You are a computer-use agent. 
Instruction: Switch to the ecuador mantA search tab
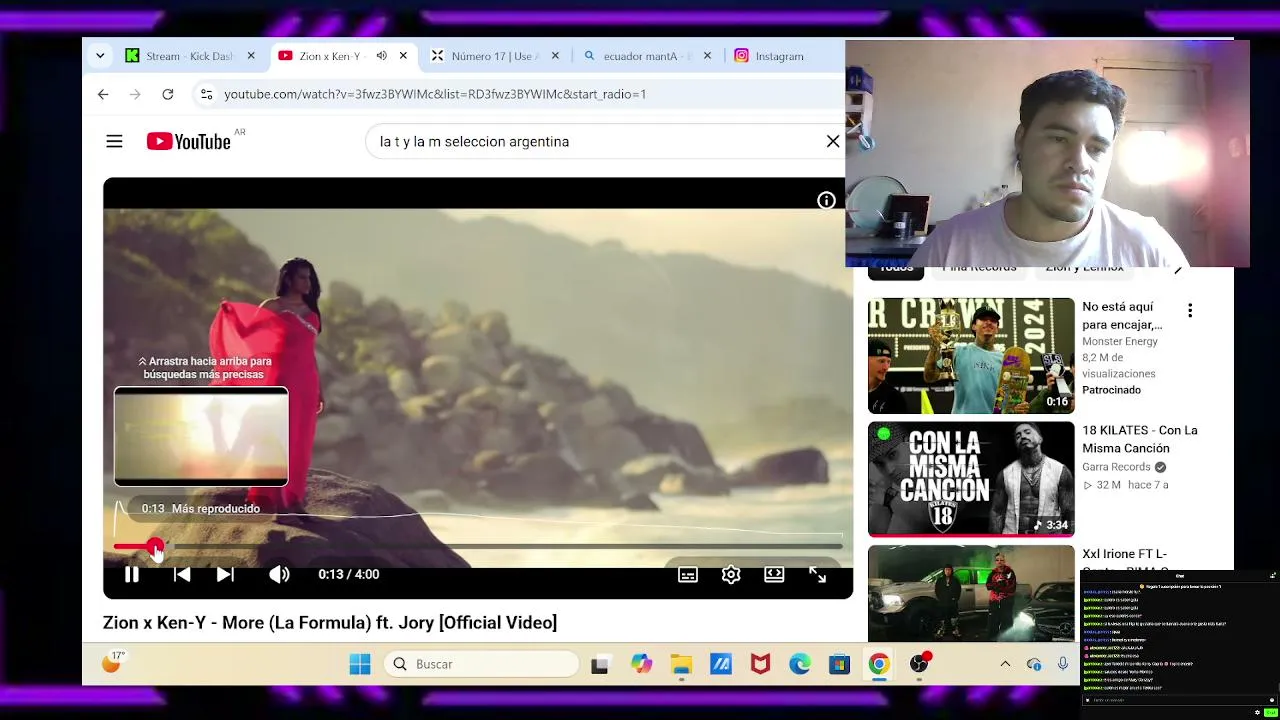pos(647,56)
